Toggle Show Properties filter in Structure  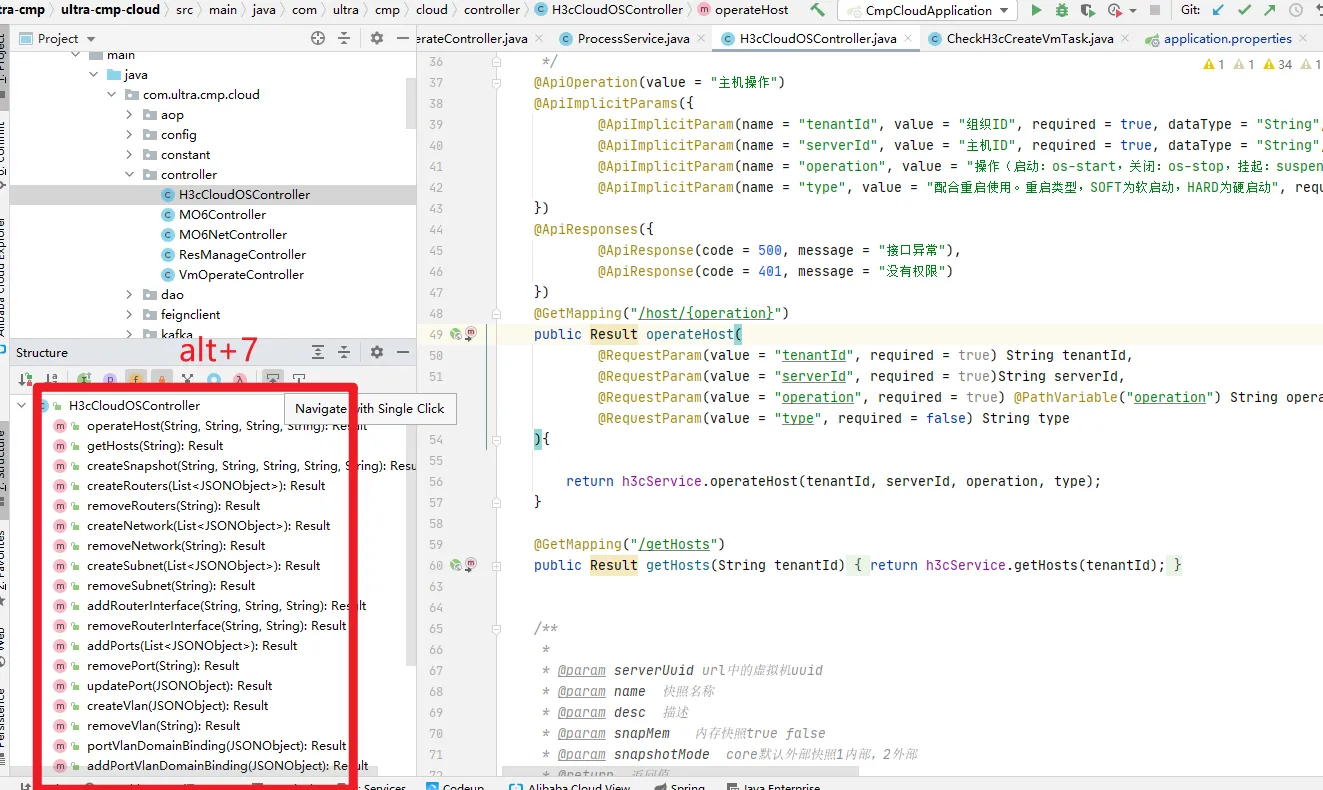point(110,379)
